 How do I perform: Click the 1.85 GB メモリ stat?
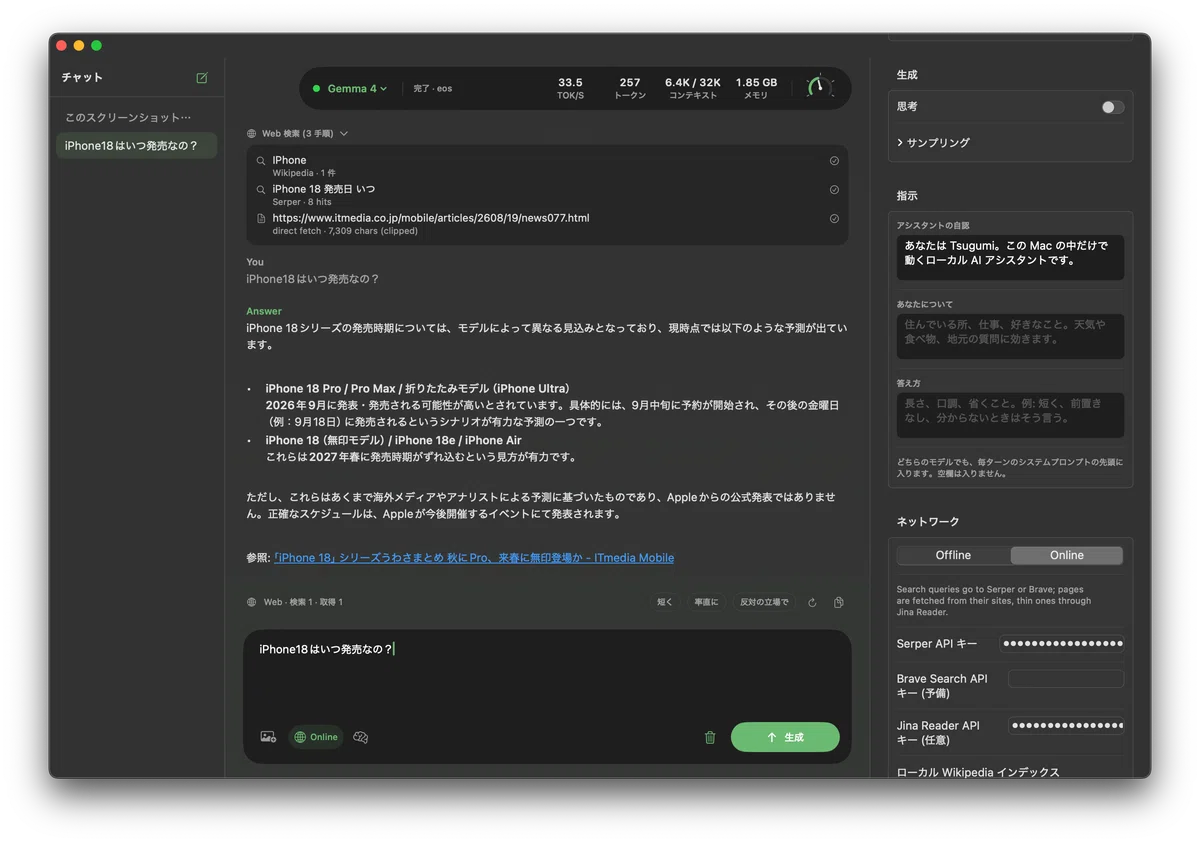(x=756, y=88)
